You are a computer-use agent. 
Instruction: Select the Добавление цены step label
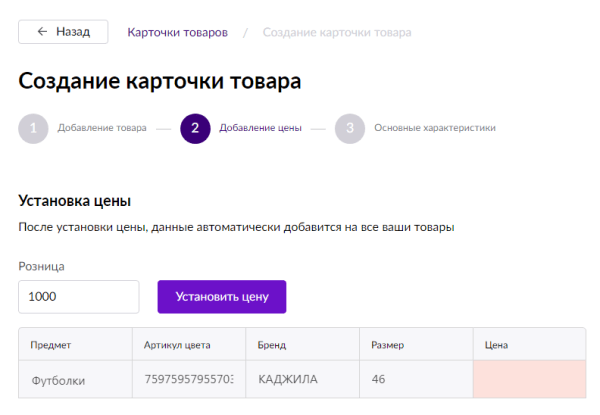click(x=260, y=128)
